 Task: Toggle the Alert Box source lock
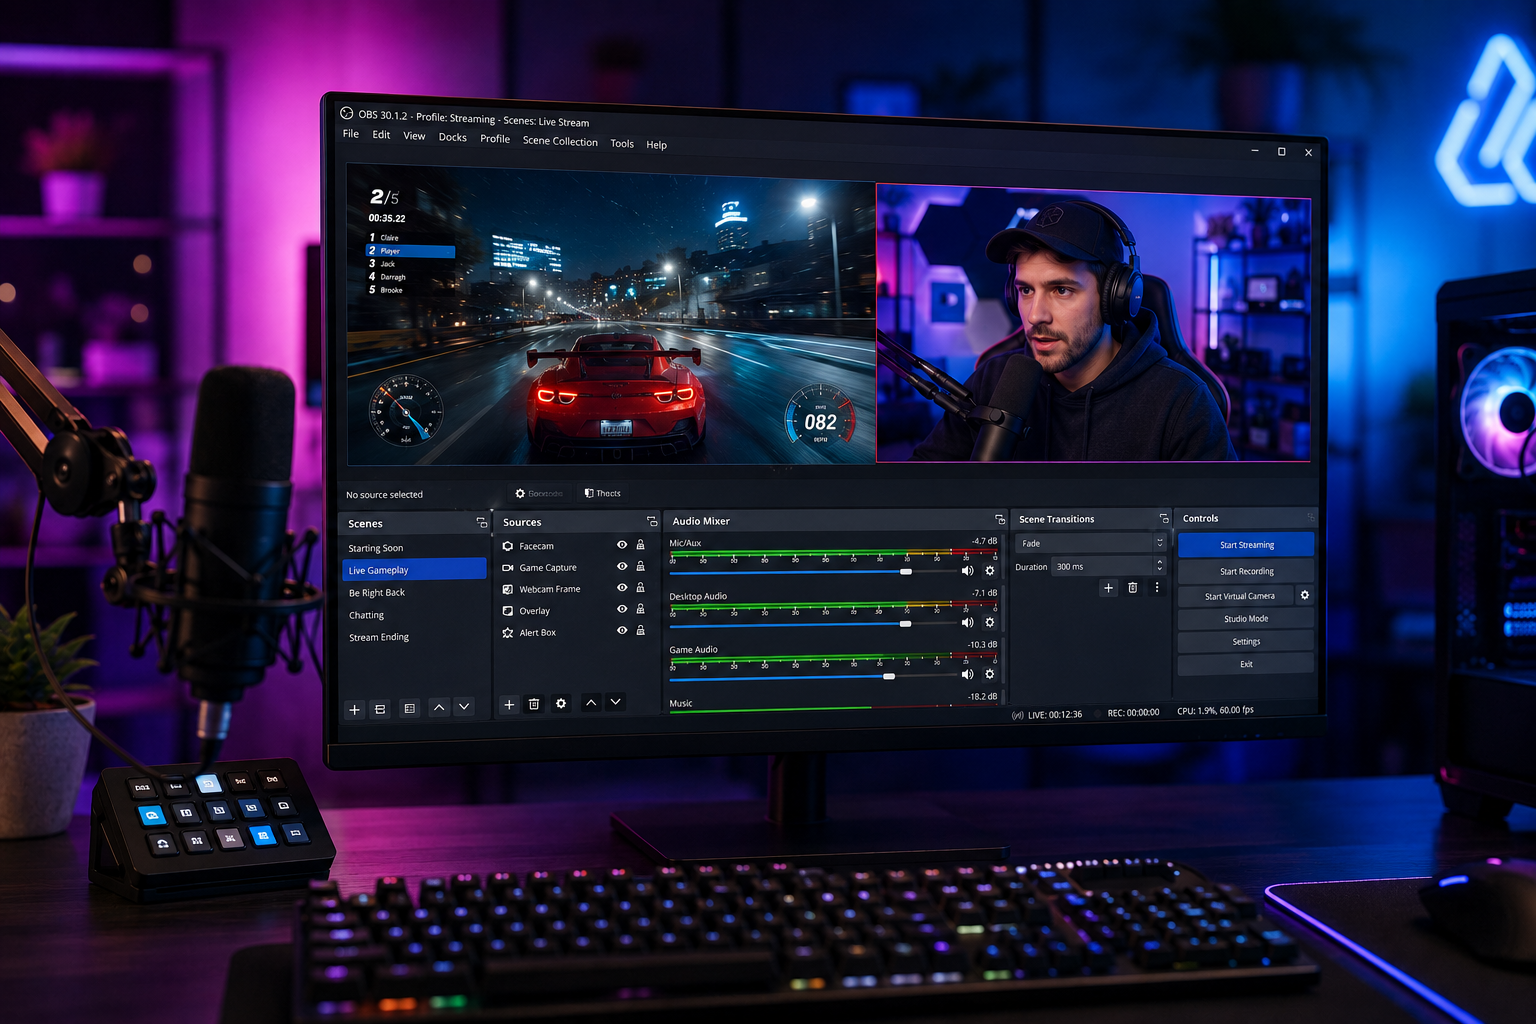[x=641, y=630]
